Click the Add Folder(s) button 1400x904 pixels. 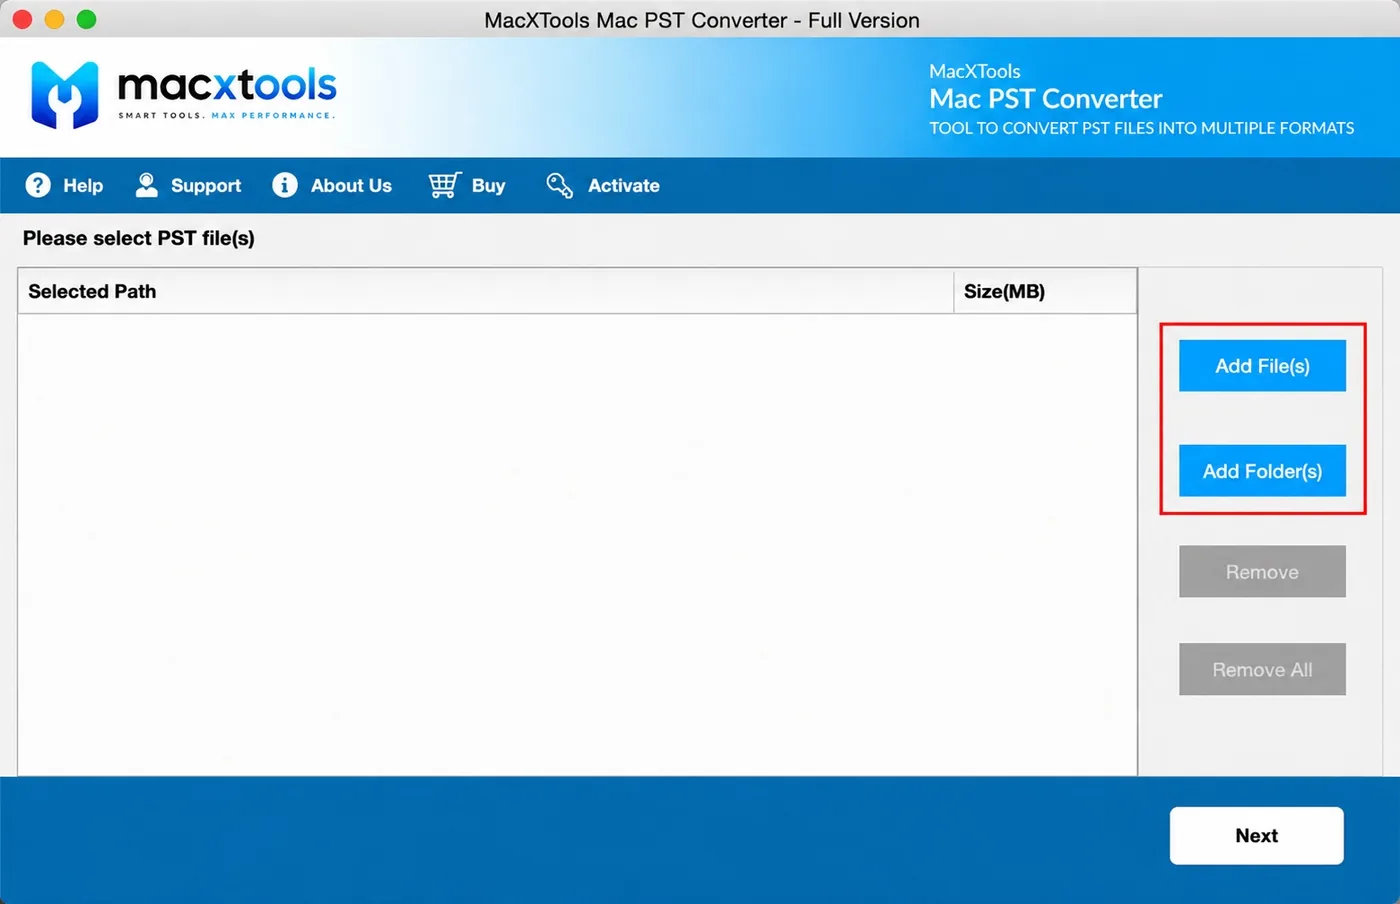coord(1262,471)
